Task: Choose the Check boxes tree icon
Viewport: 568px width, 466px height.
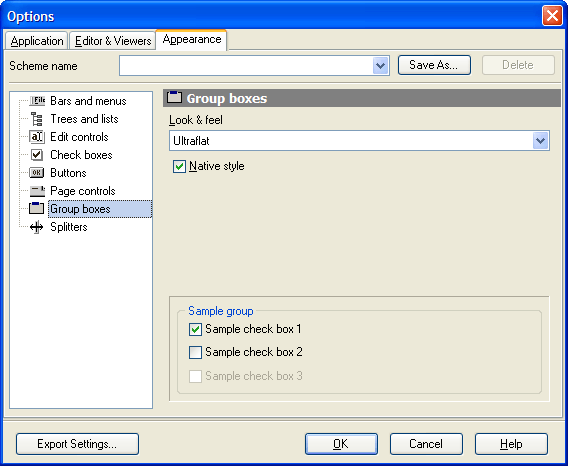Action: click(37, 155)
